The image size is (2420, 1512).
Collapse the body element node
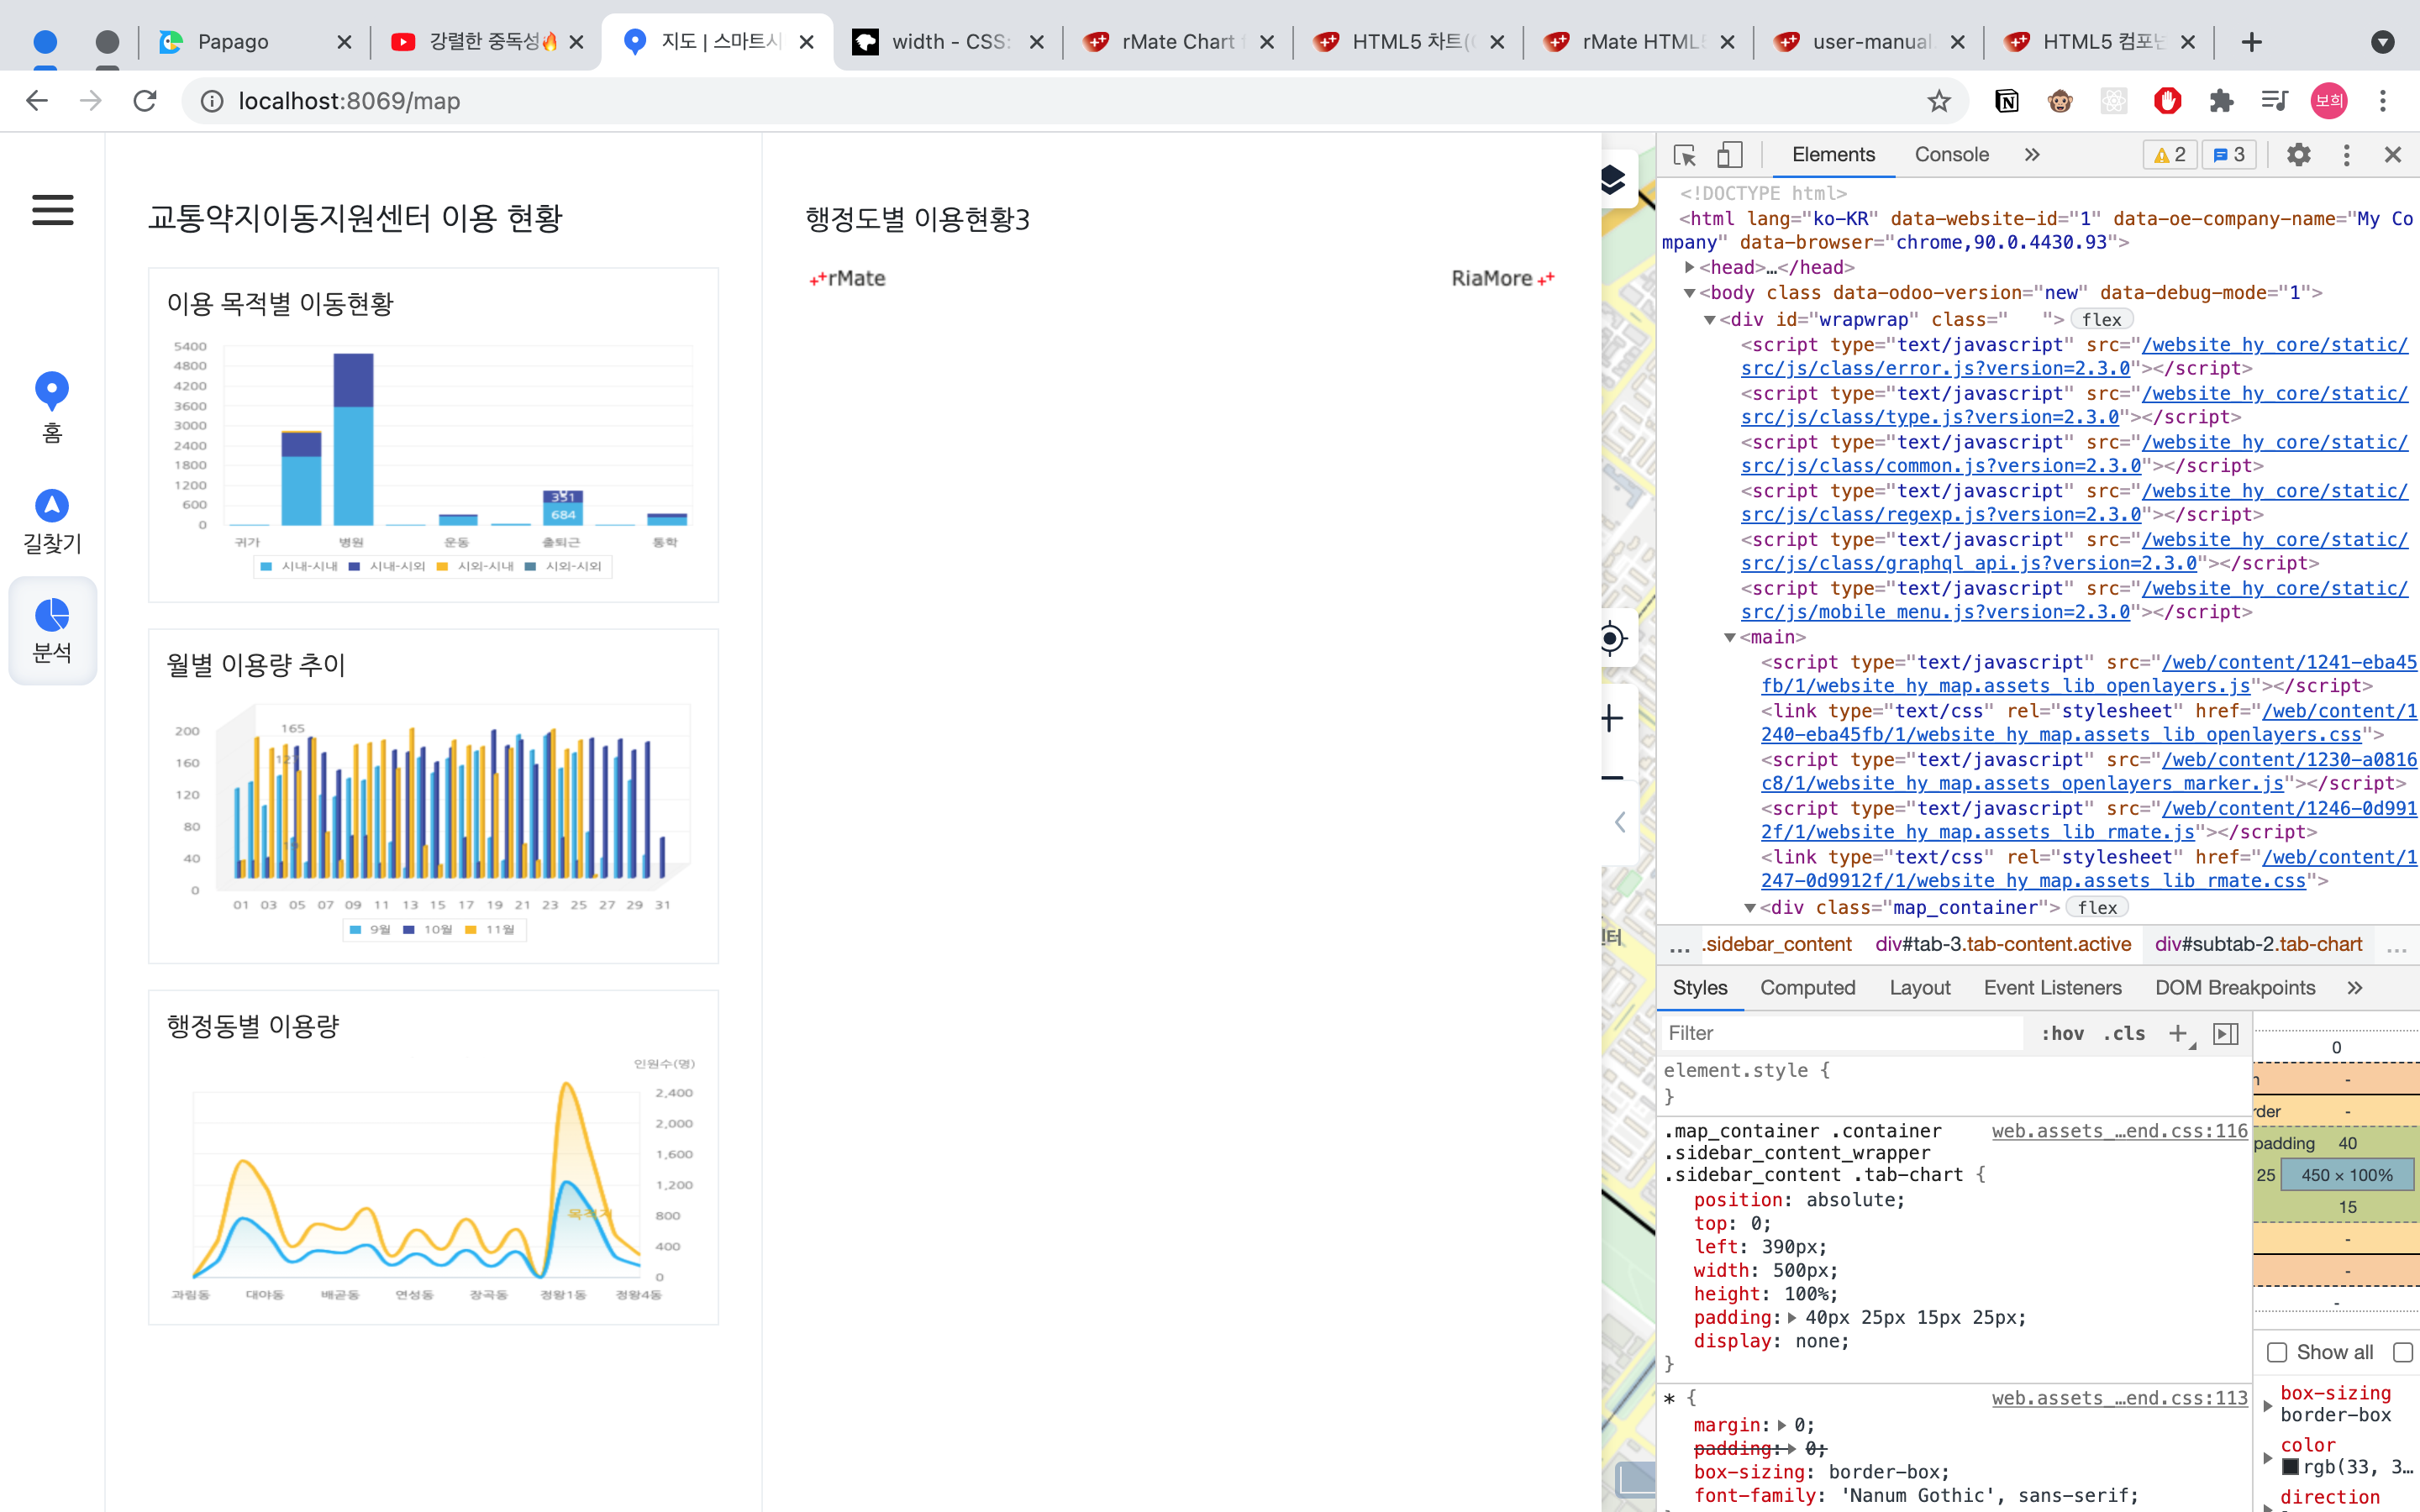point(1689,293)
